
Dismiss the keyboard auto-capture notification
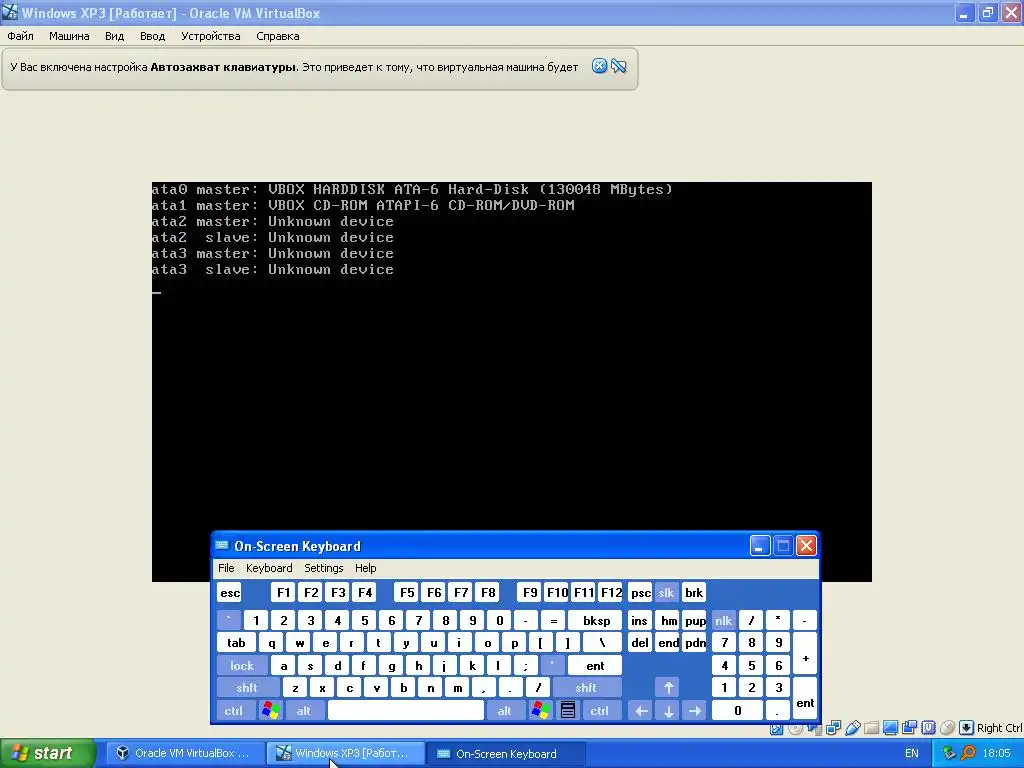(x=599, y=66)
